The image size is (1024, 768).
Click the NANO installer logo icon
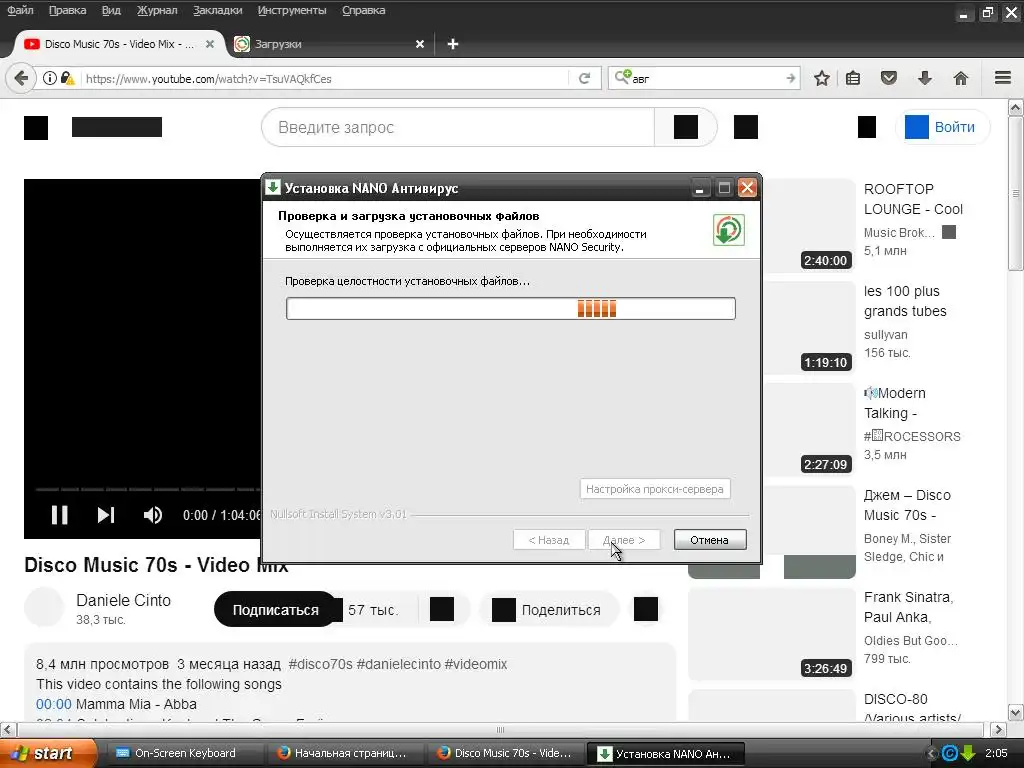click(x=729, y=230)
